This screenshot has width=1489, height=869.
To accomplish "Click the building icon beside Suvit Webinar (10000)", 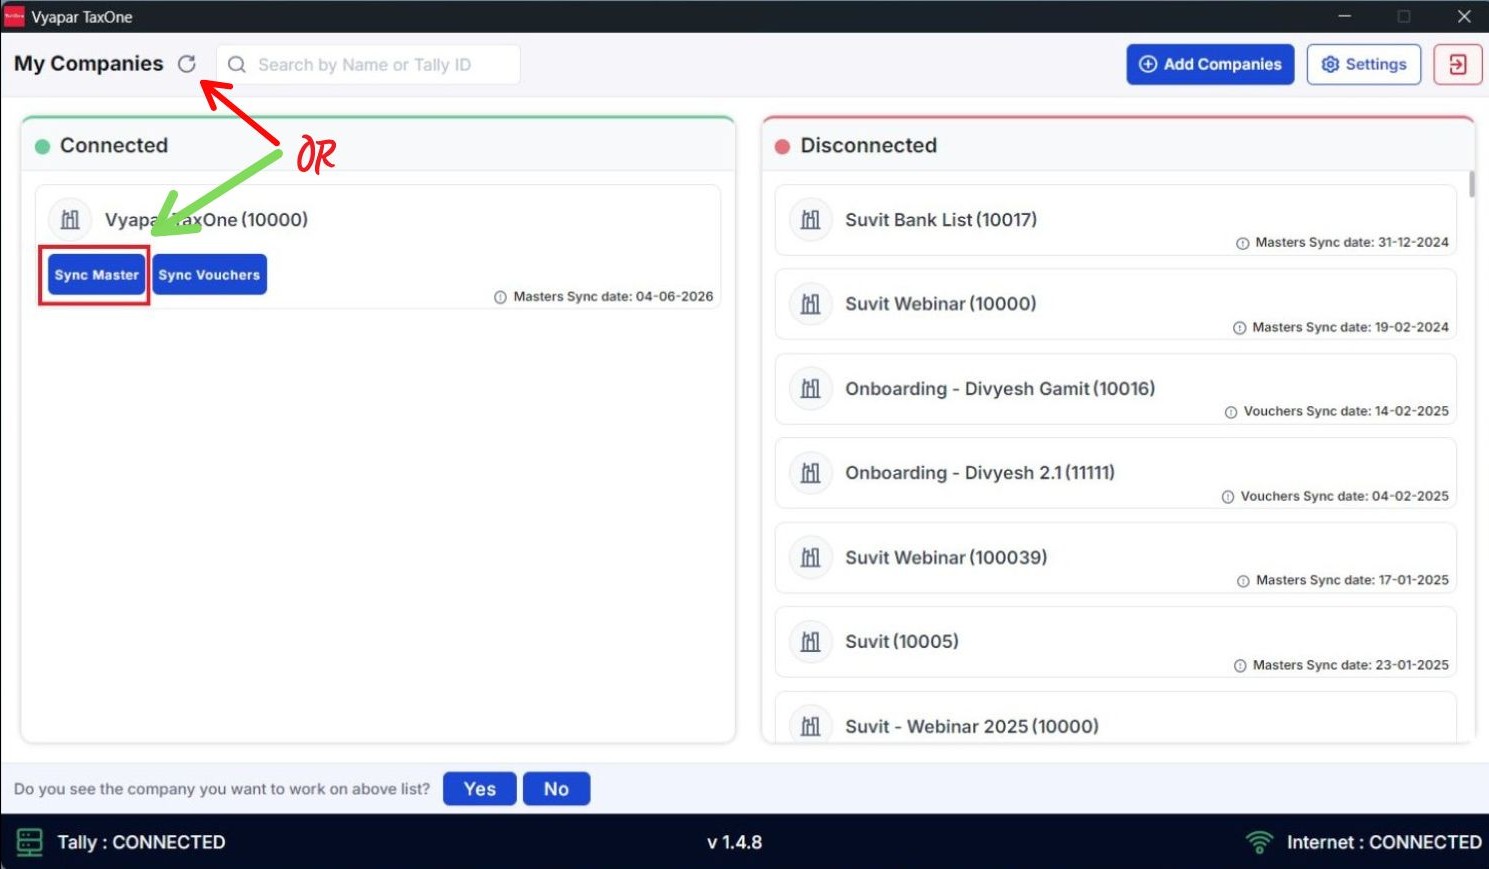I will (x=811, y=304).
